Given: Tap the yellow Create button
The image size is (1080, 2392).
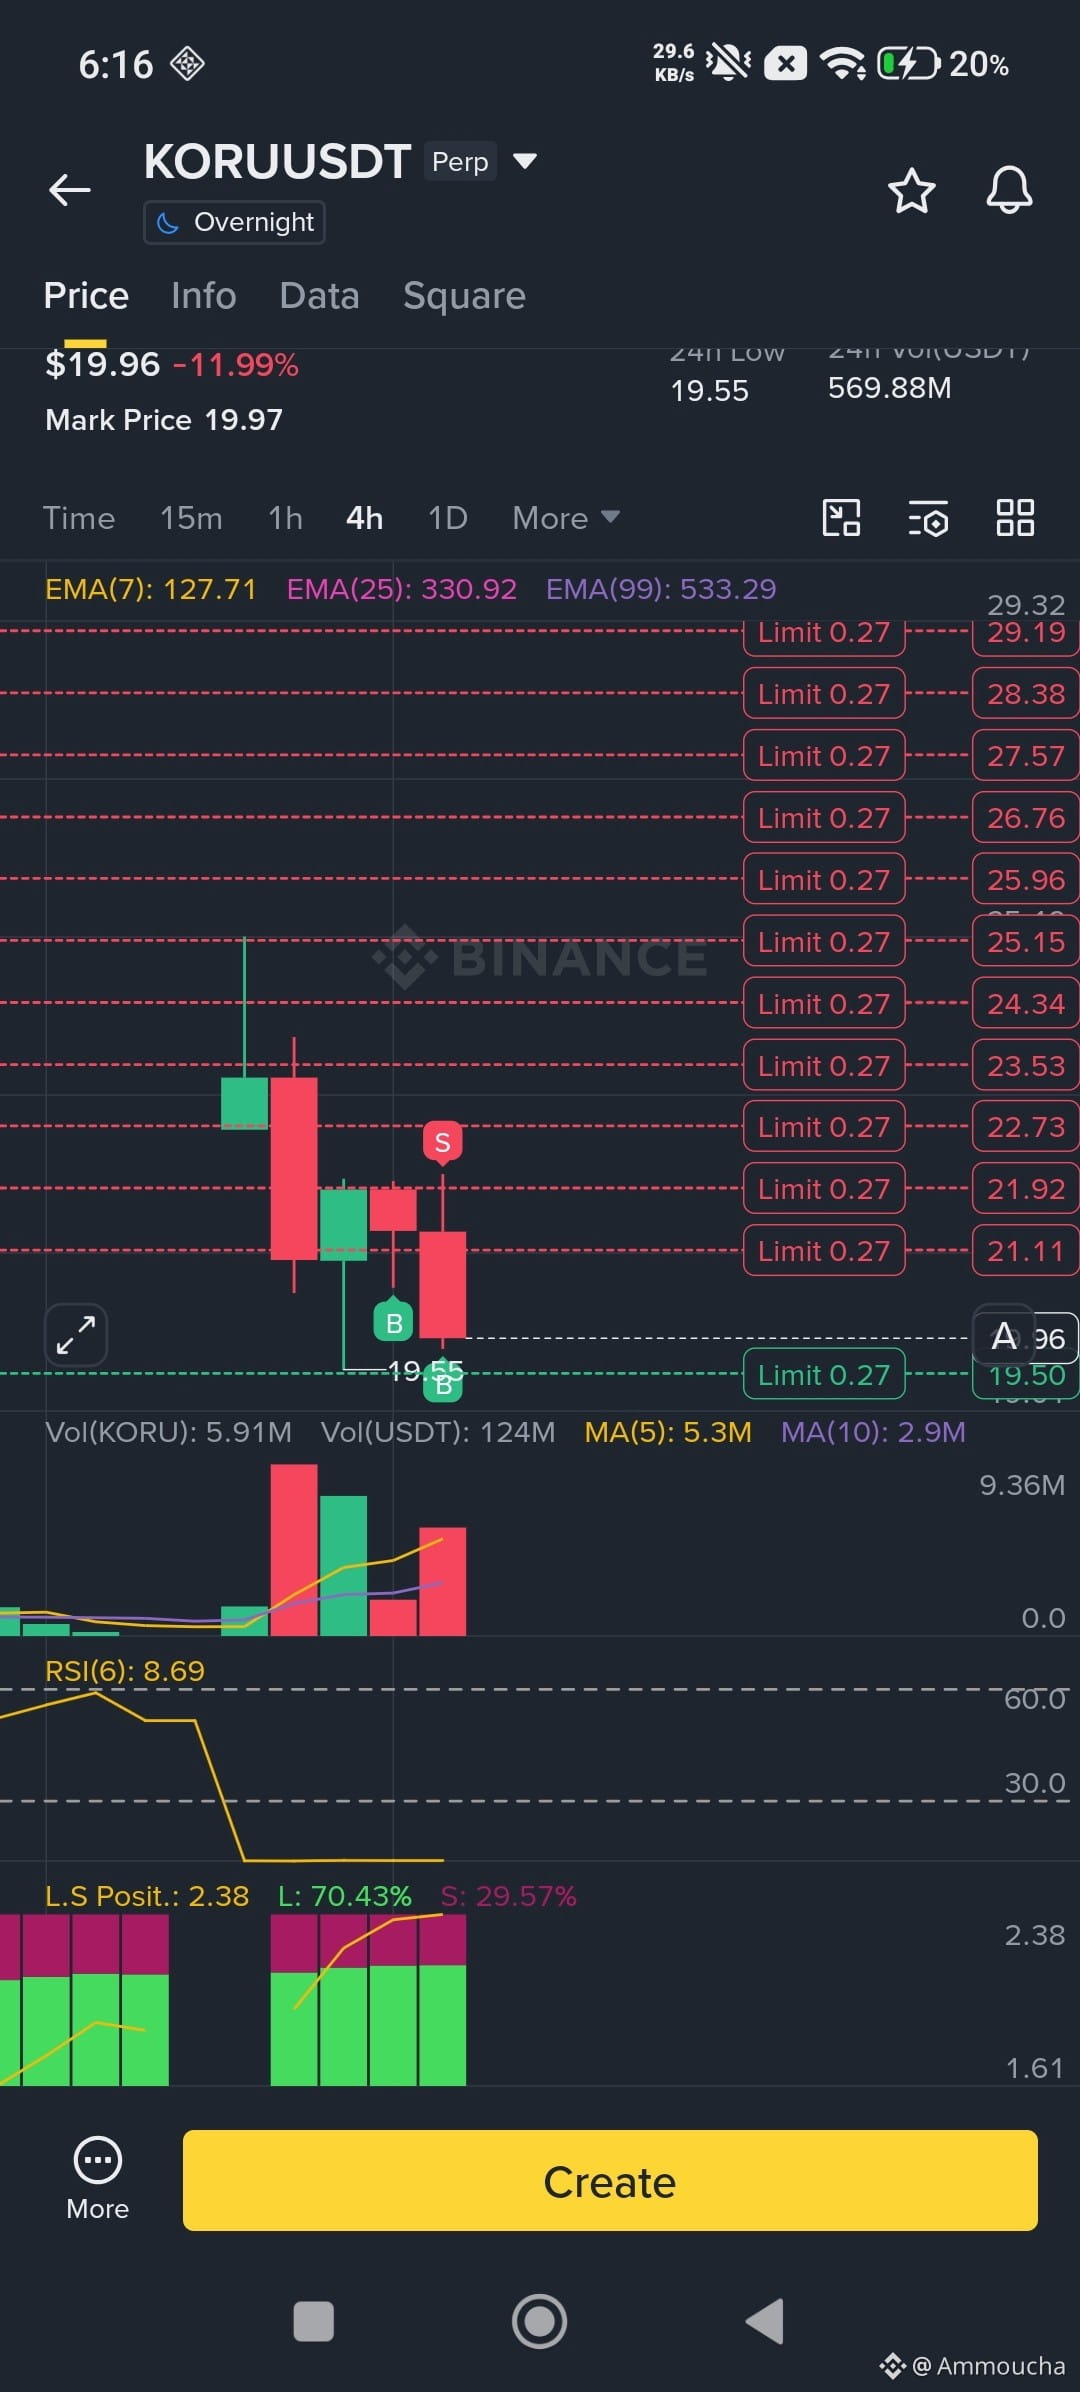Looking at the screenshot, I should pos(610,2181).
